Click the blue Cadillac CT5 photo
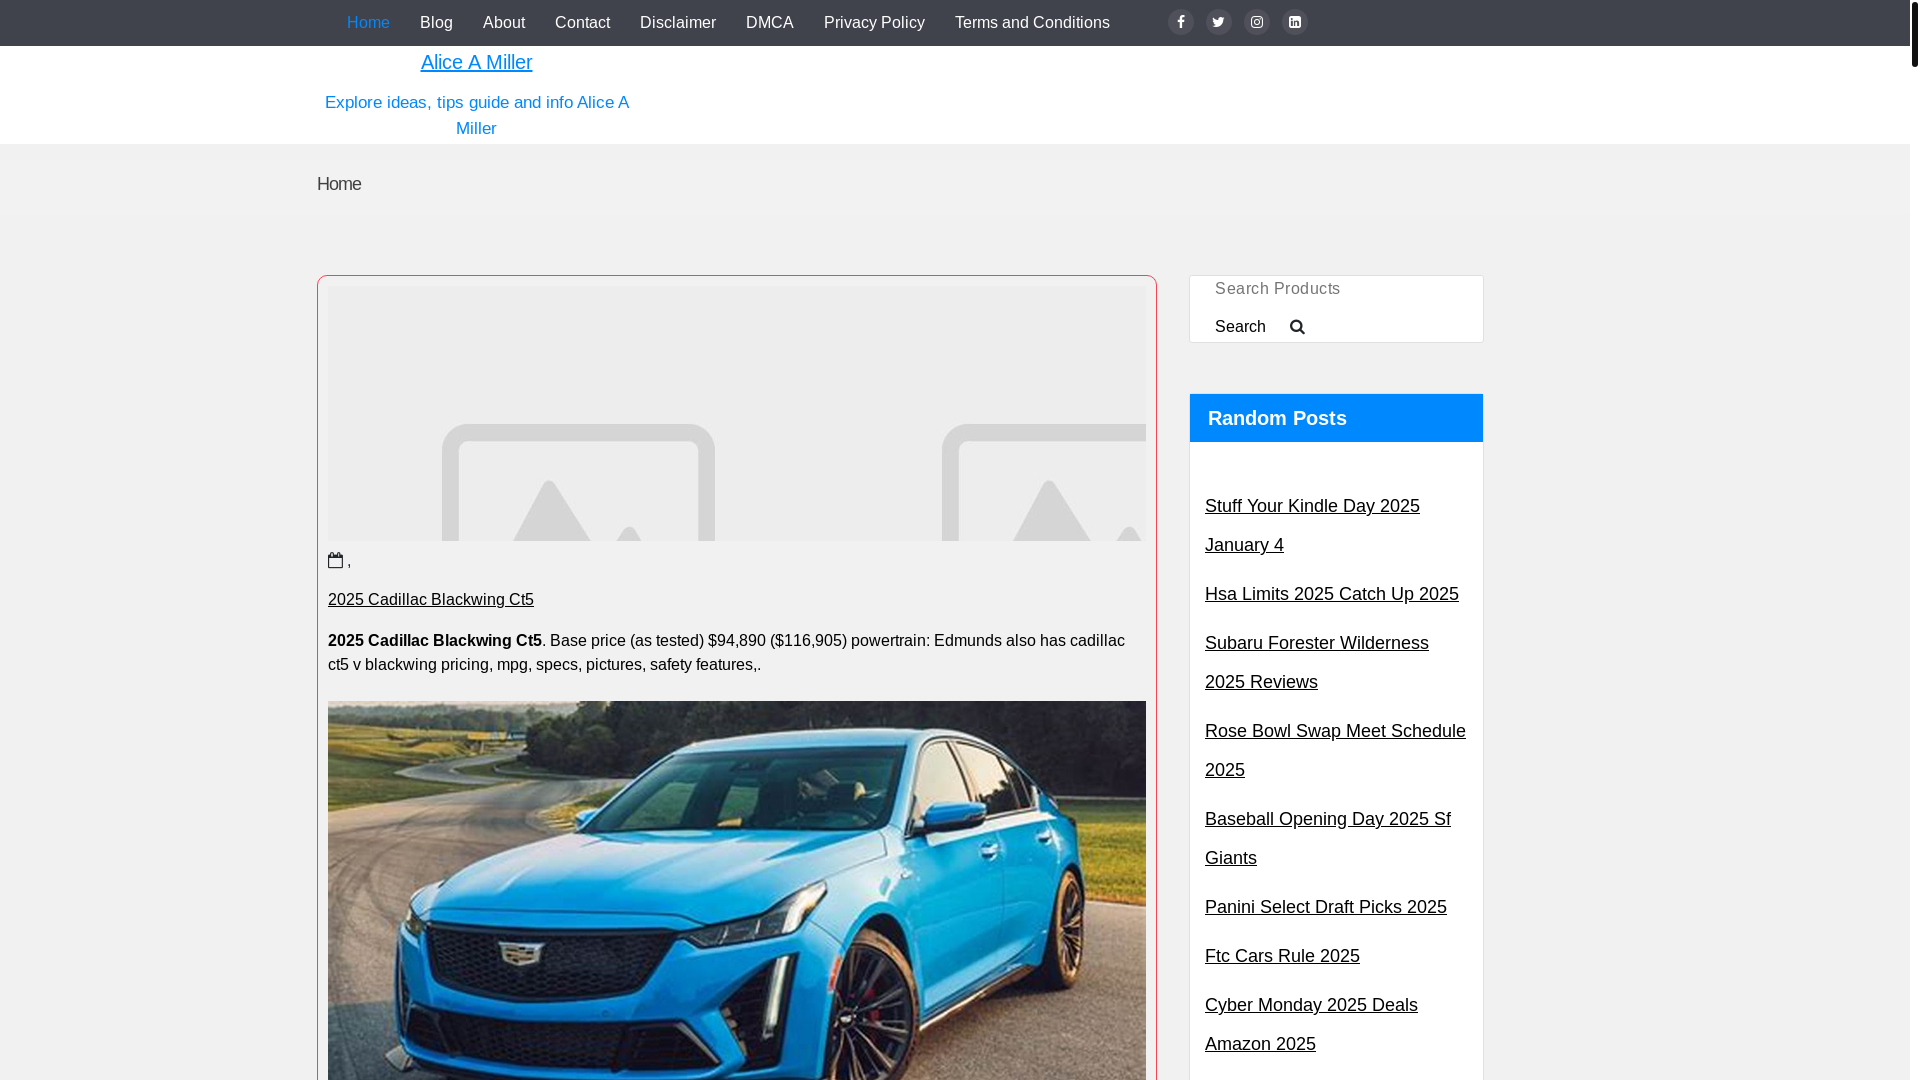Viewport: 1920px width, 1080px height. coord(737,890)
